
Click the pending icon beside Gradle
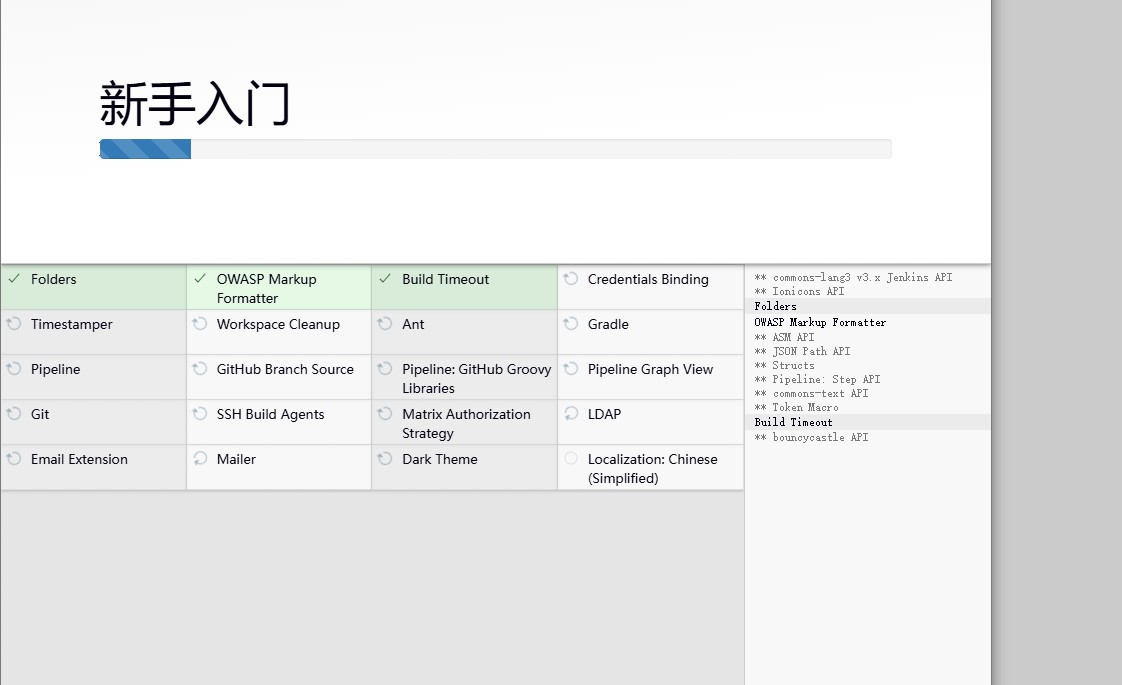point(571,324)
